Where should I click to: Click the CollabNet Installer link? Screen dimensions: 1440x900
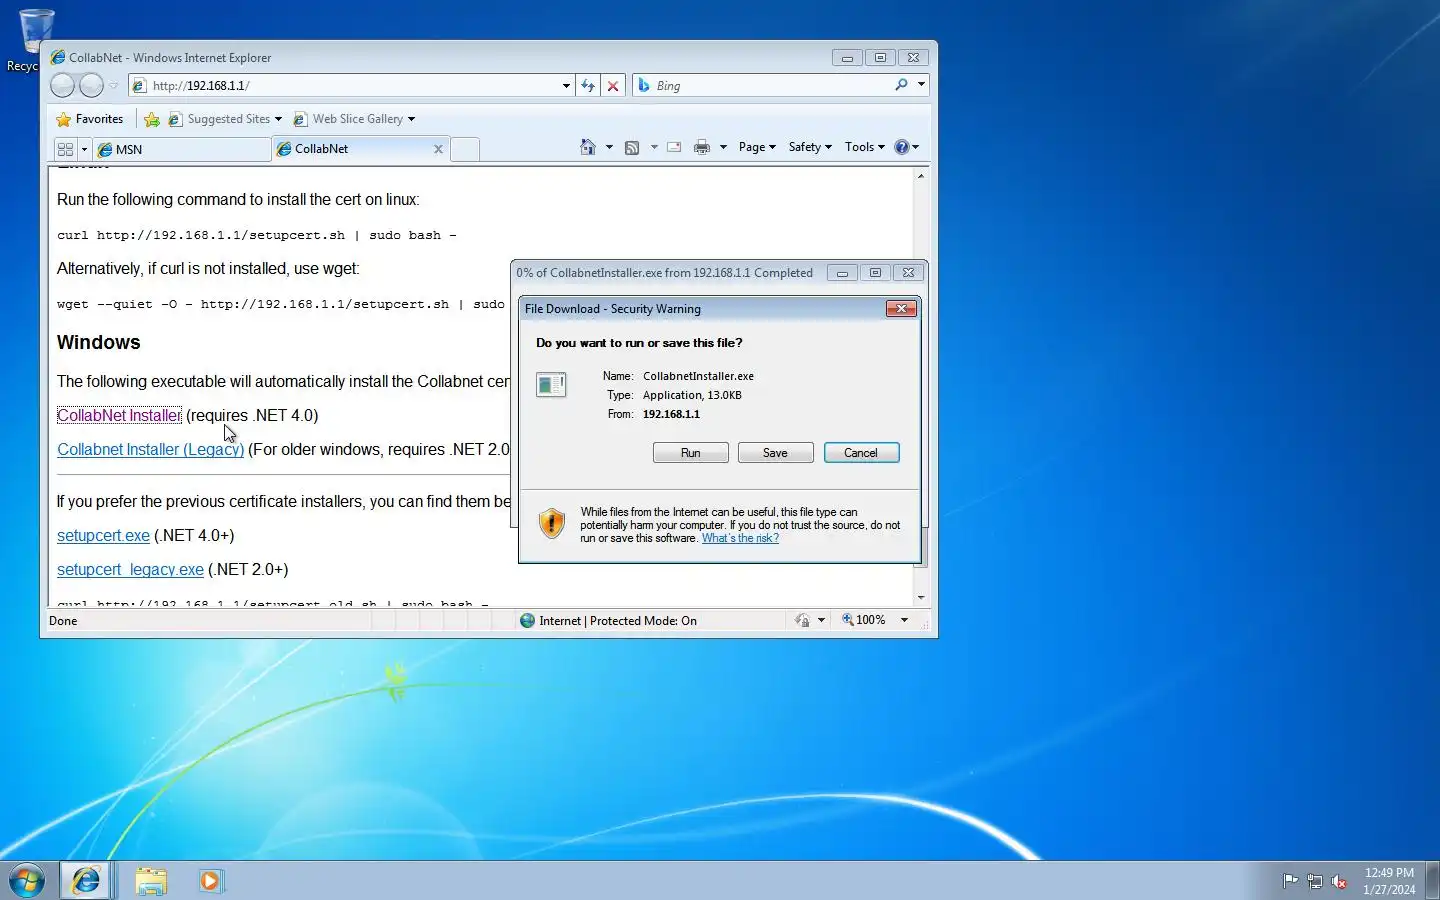click(119, 416)
